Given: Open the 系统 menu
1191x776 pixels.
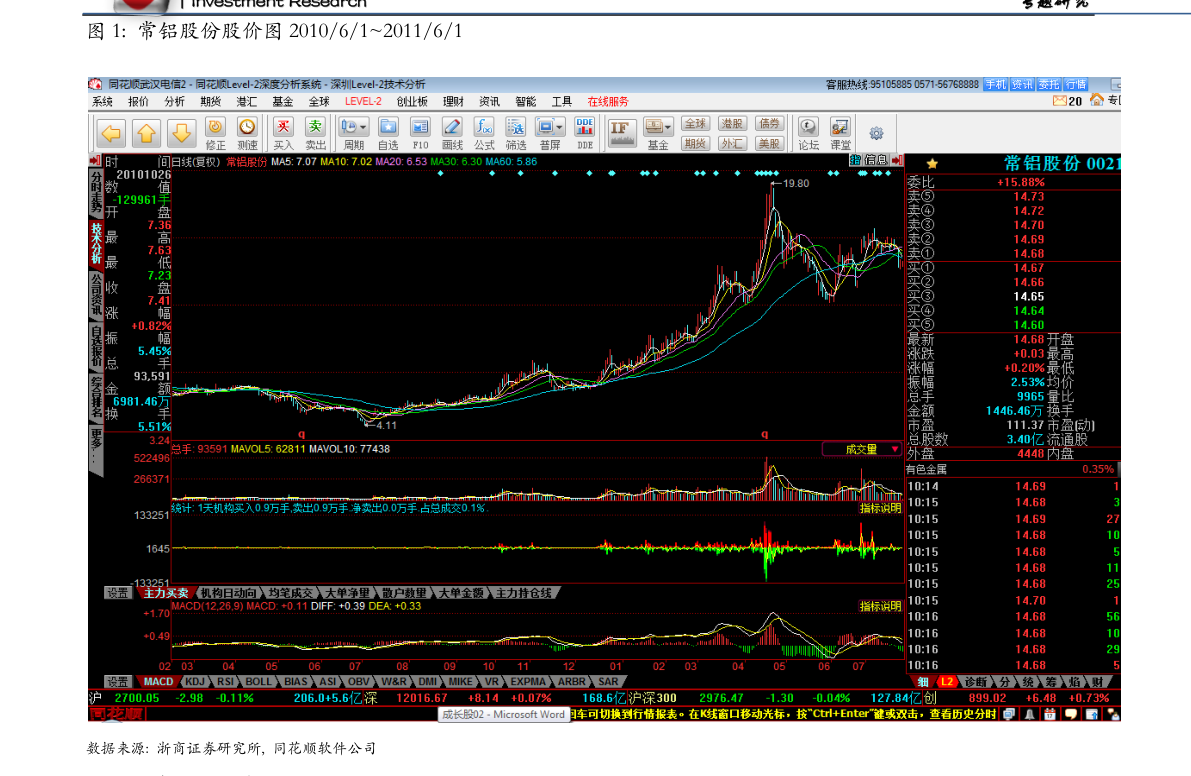Looking at the screenshot, I should 102,102.
